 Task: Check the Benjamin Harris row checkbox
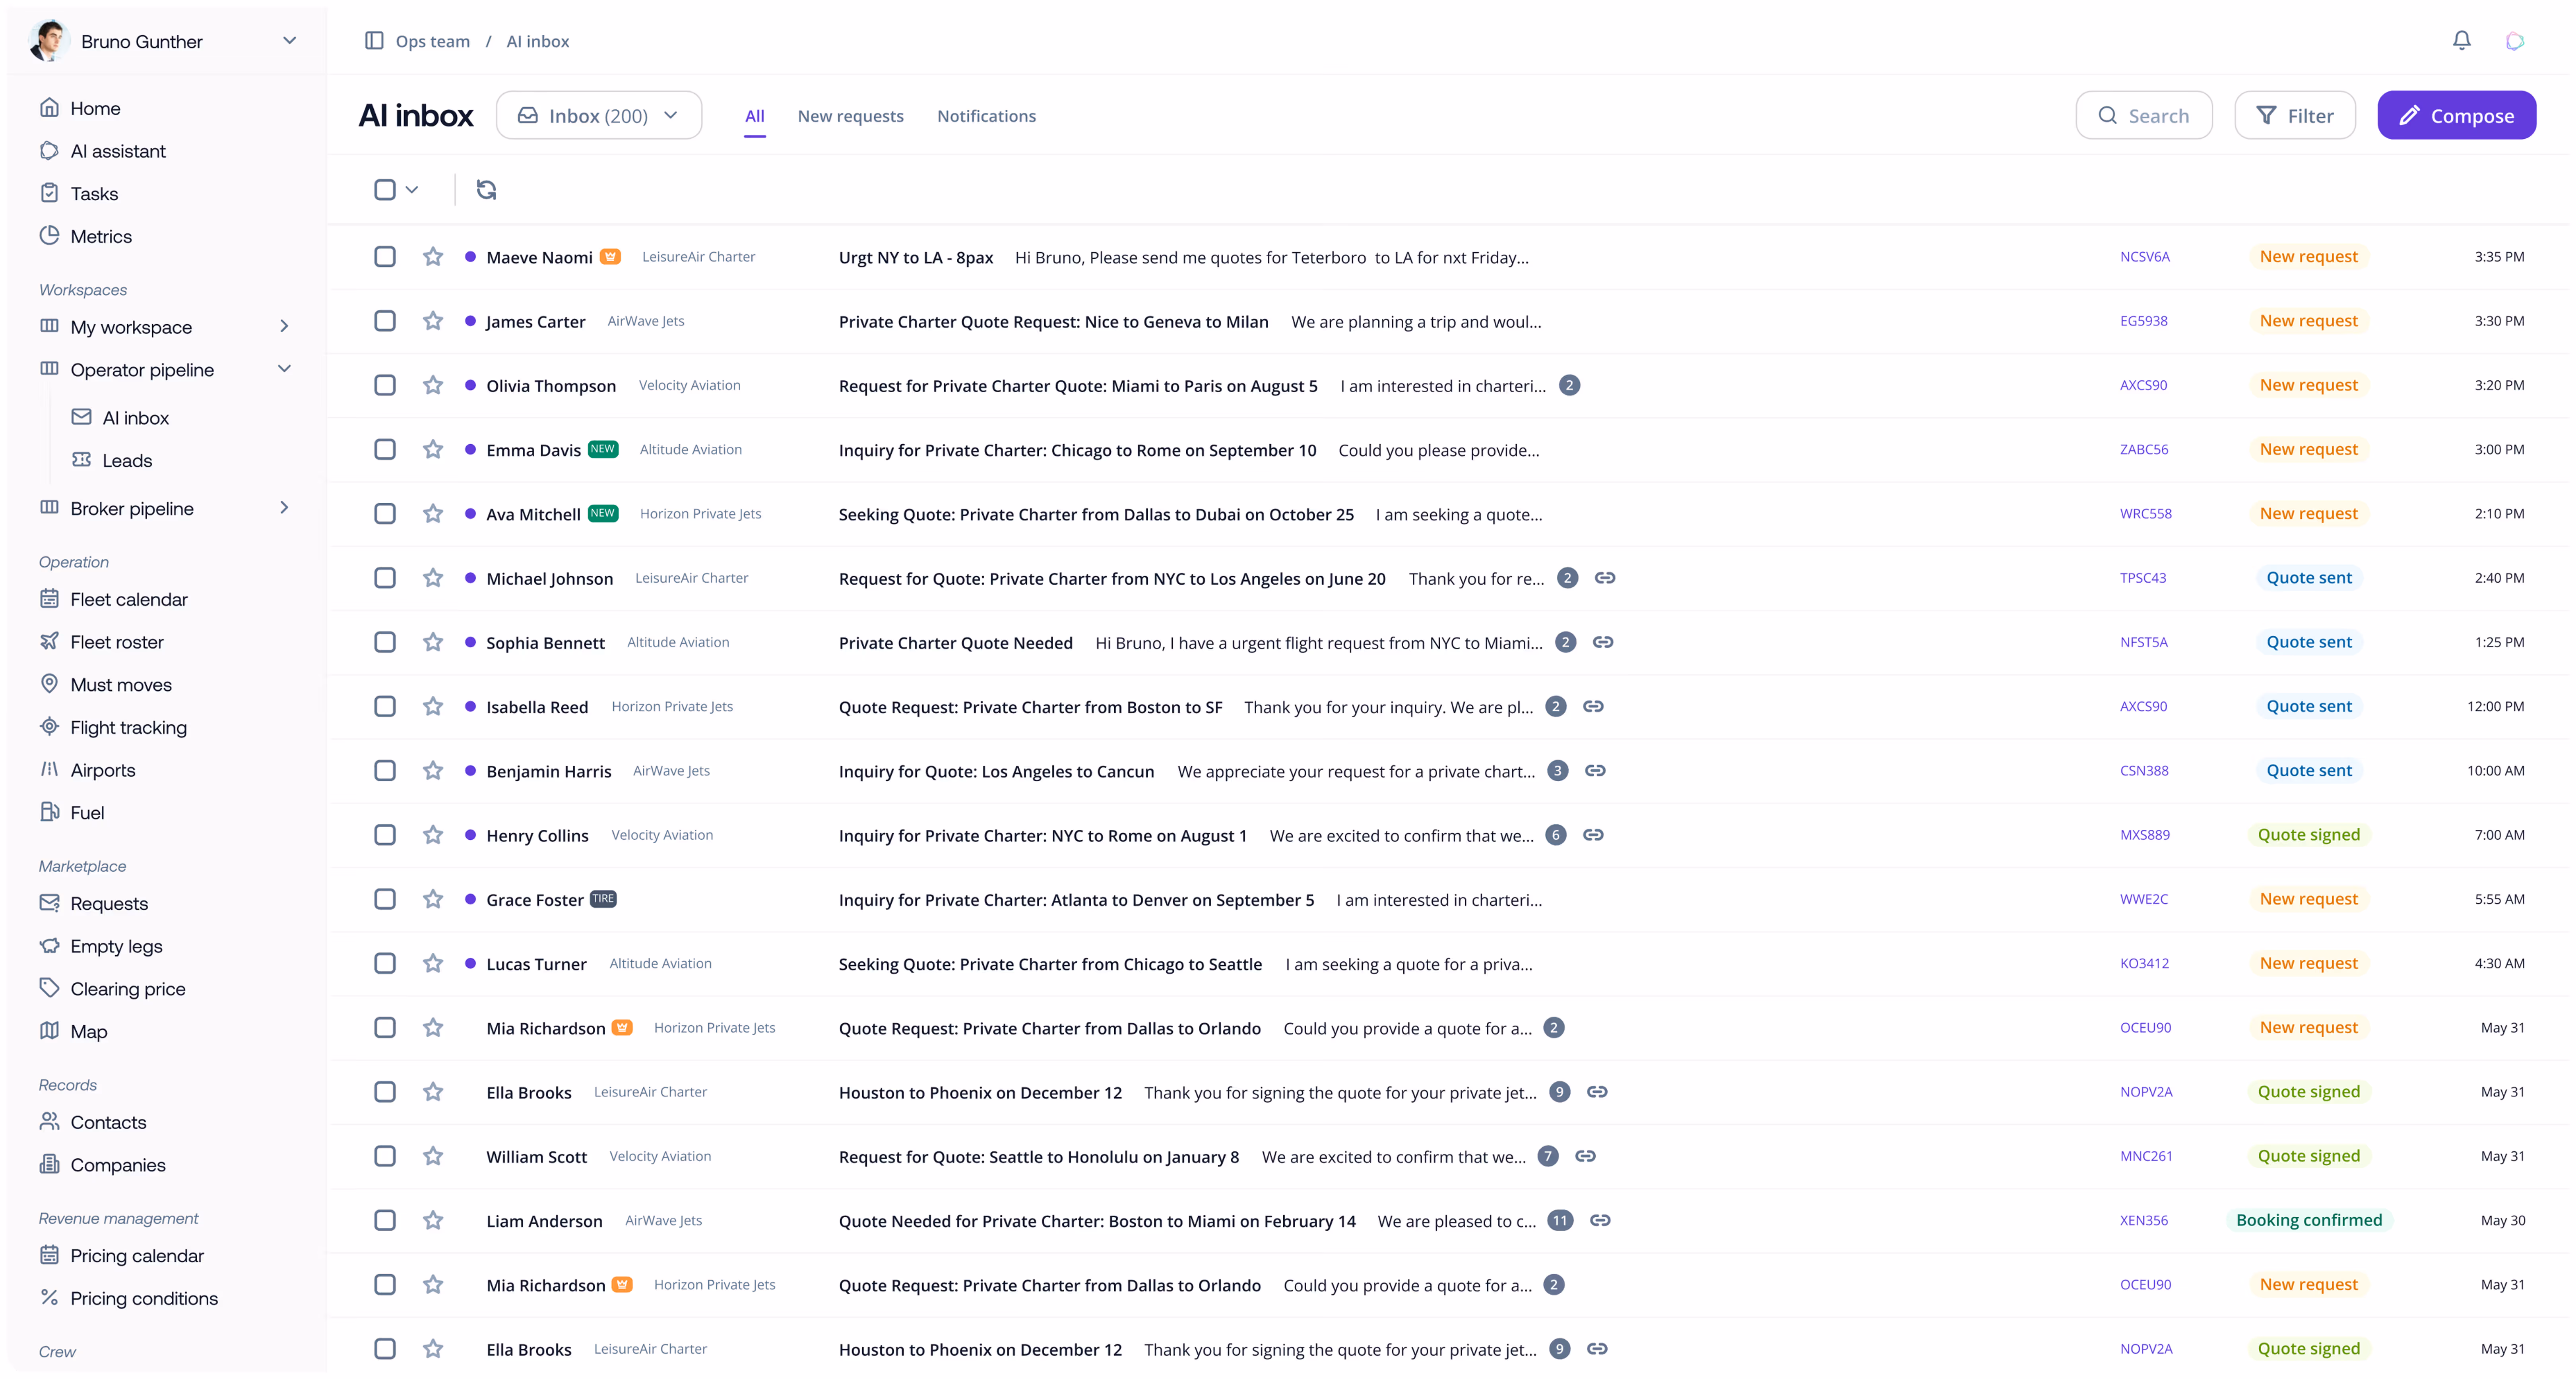point(384,770)
